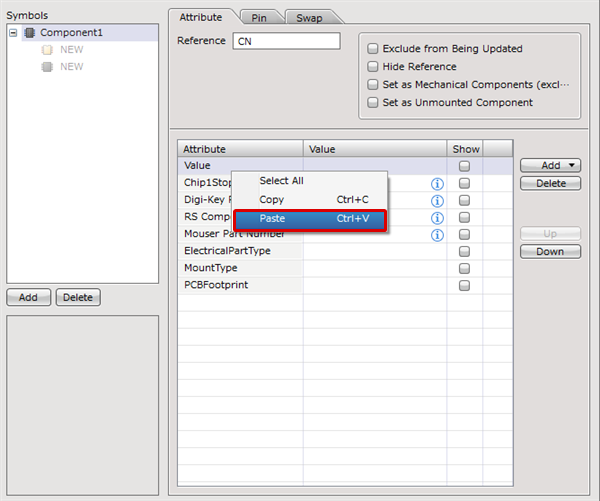Toggle the Hide Reference checkbox
Image resolution: width=600 pixels, height=501 pixels.
(x=373, y=67)
